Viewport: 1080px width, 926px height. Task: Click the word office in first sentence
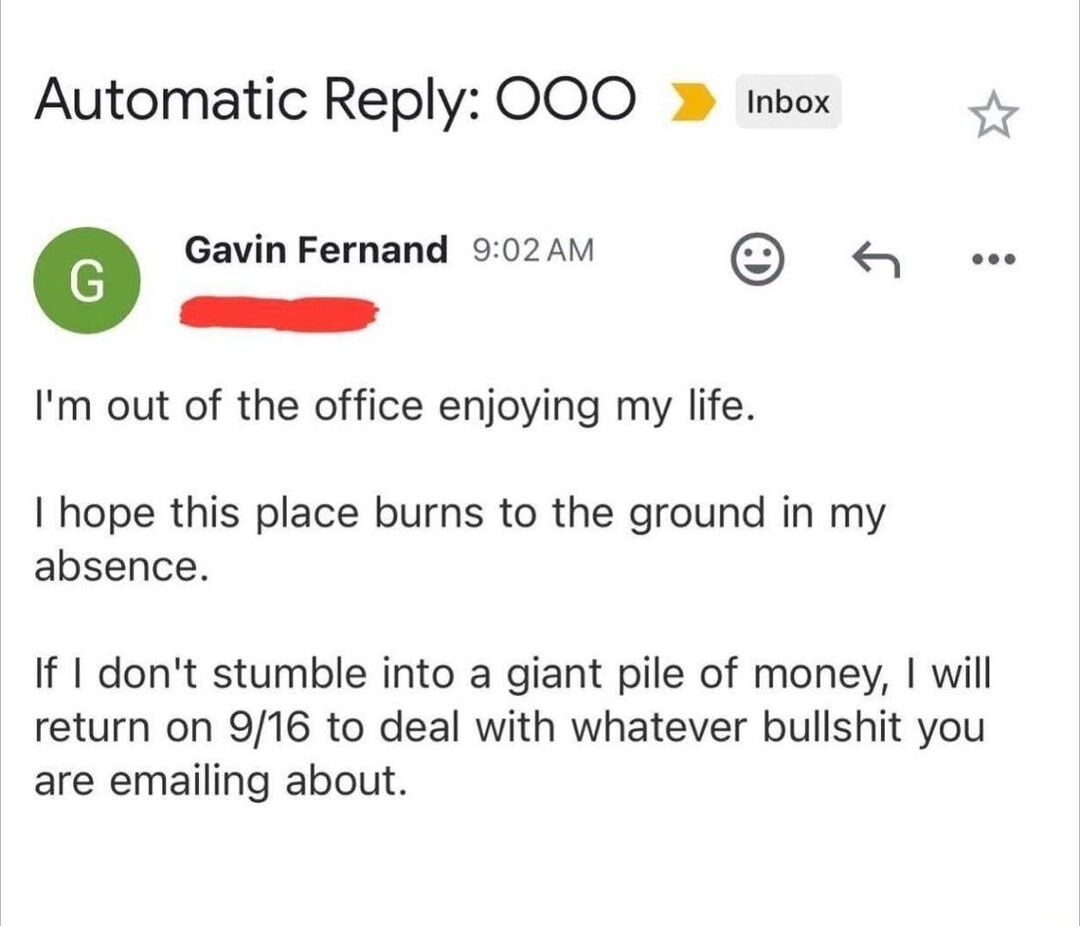pyautogui.click(x=368, y=405)
